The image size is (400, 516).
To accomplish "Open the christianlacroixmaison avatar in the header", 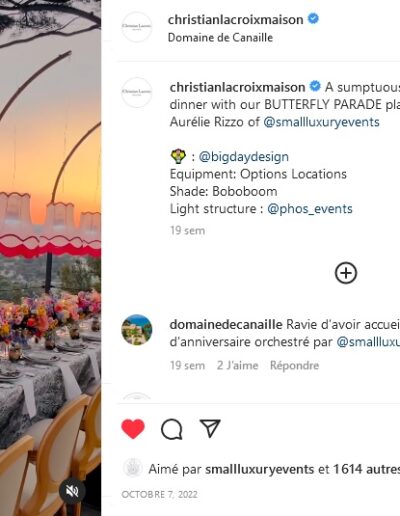I will point(137,27).
